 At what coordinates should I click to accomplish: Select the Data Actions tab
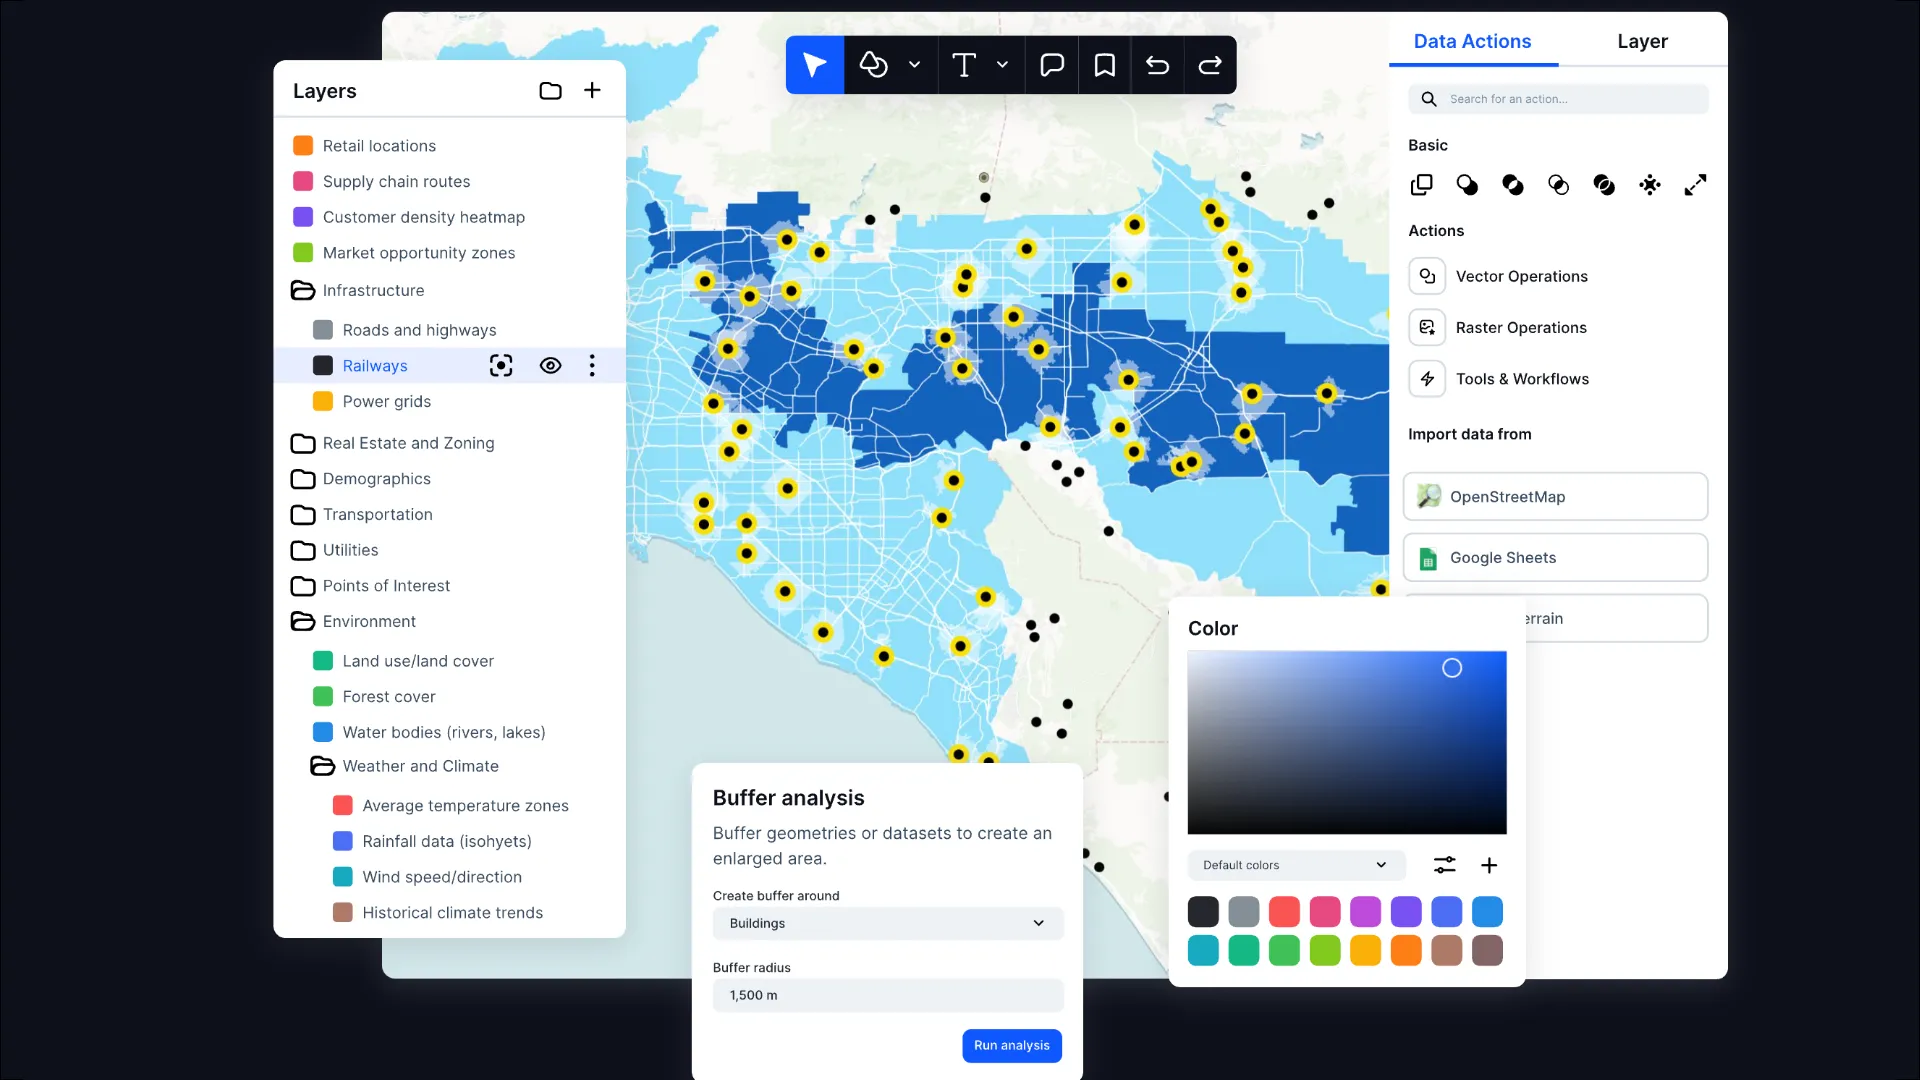[1472, 41]
